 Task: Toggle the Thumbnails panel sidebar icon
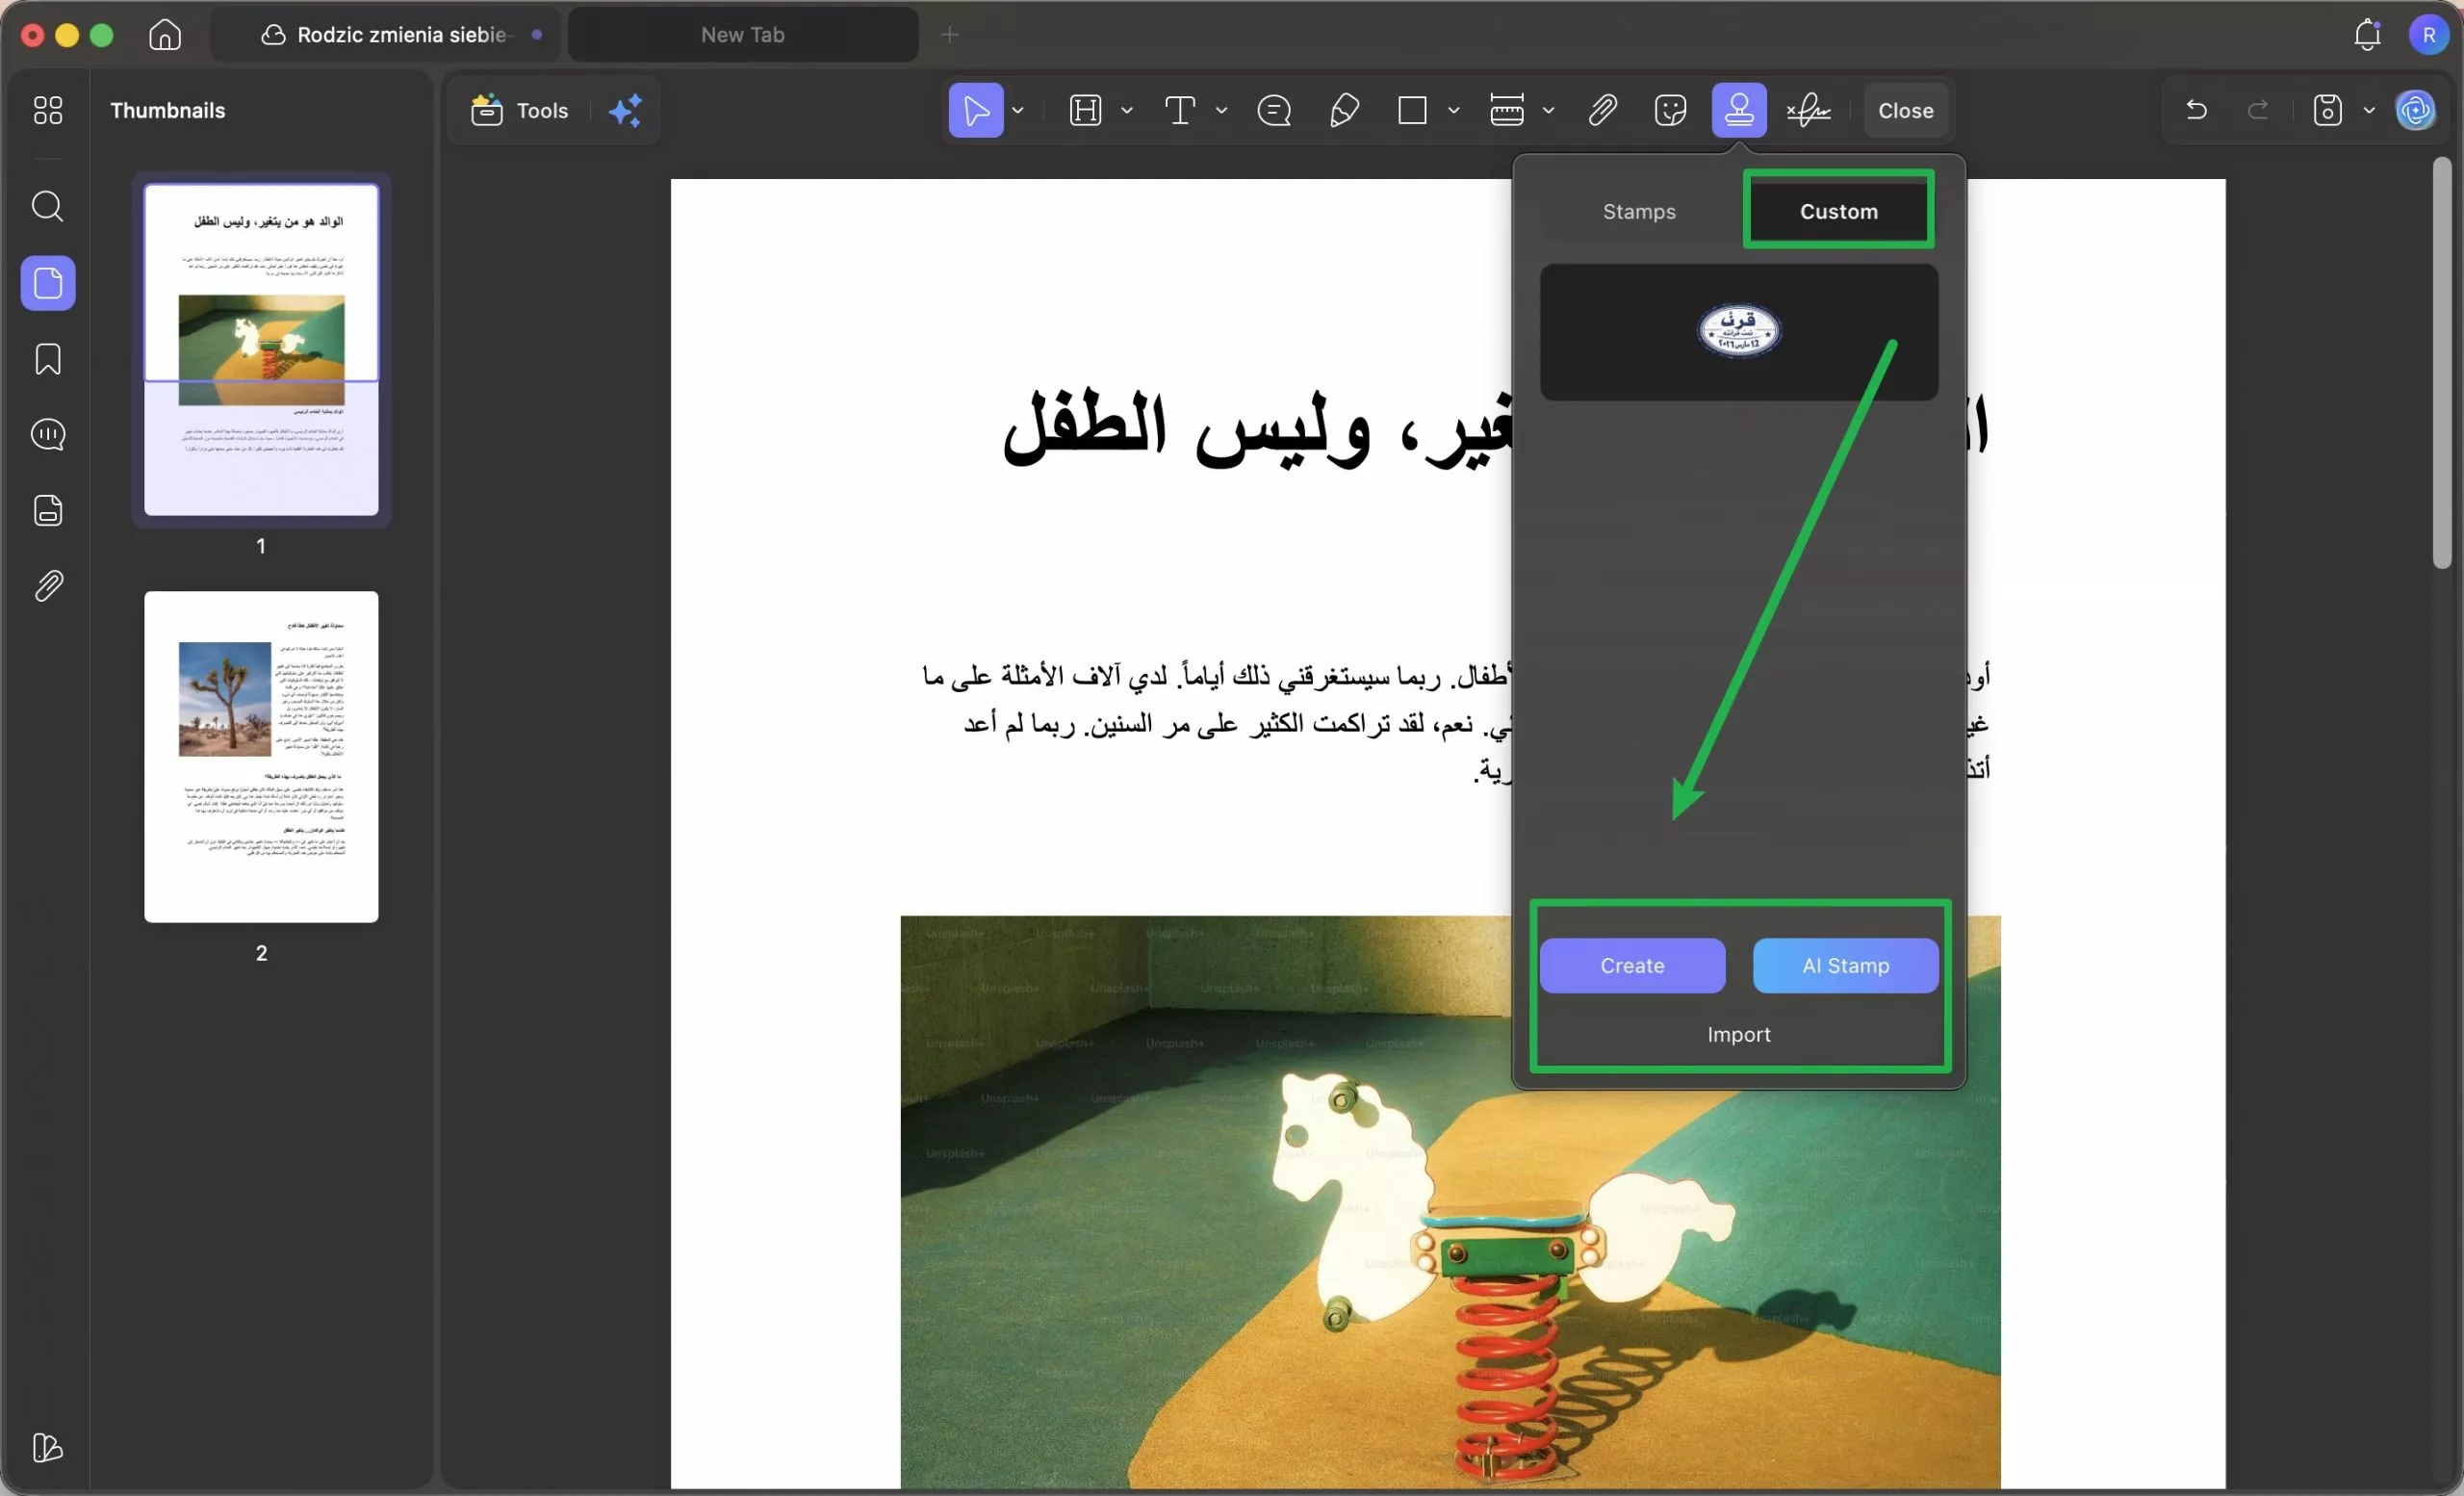[47, 283]
